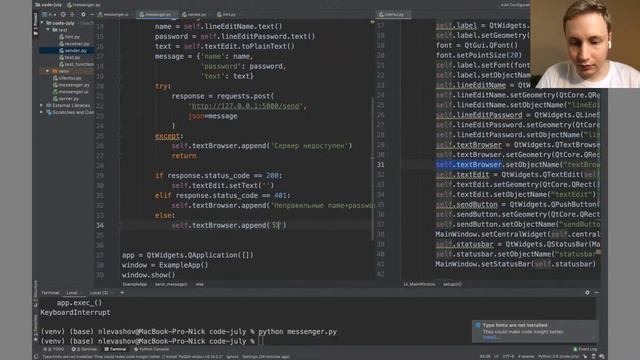This screenshot has height=360, width=640.
Task: Click the send_message() breadcrumb
Action: pyautogui.click(x=171, y=284)
